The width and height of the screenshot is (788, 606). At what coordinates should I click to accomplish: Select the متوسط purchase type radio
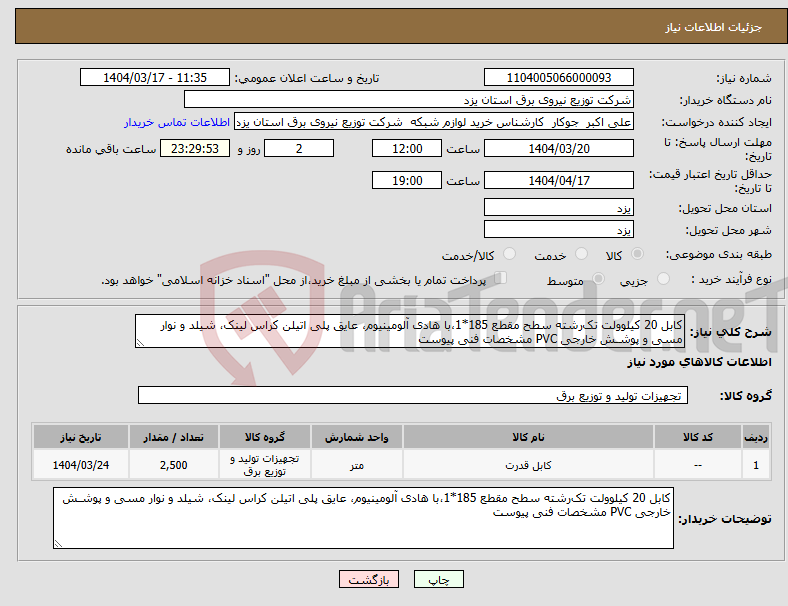(x=599, y=279)
